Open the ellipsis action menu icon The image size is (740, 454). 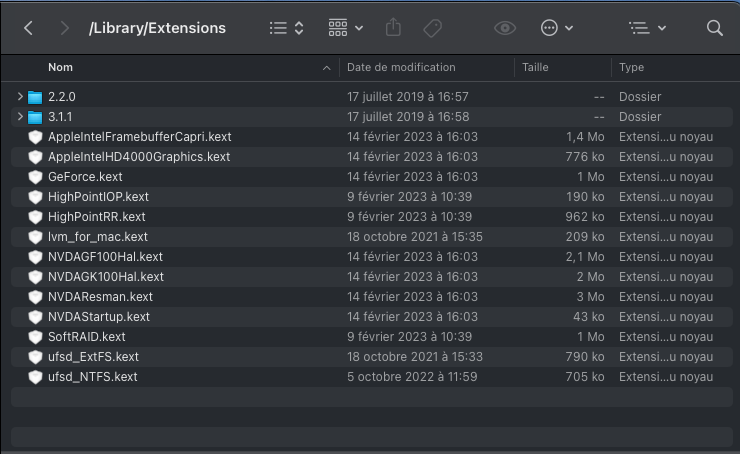tap(549, 28)
